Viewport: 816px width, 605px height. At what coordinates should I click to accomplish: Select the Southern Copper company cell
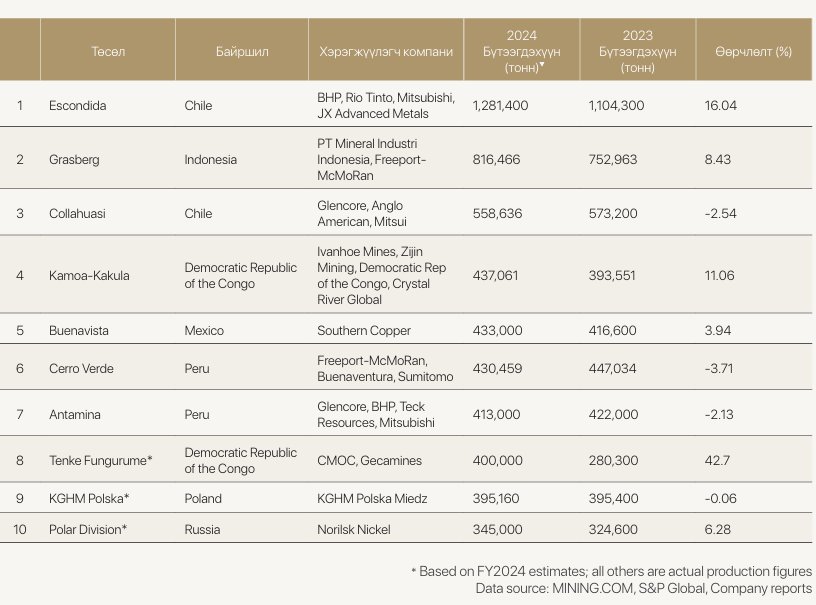point(364,330)
